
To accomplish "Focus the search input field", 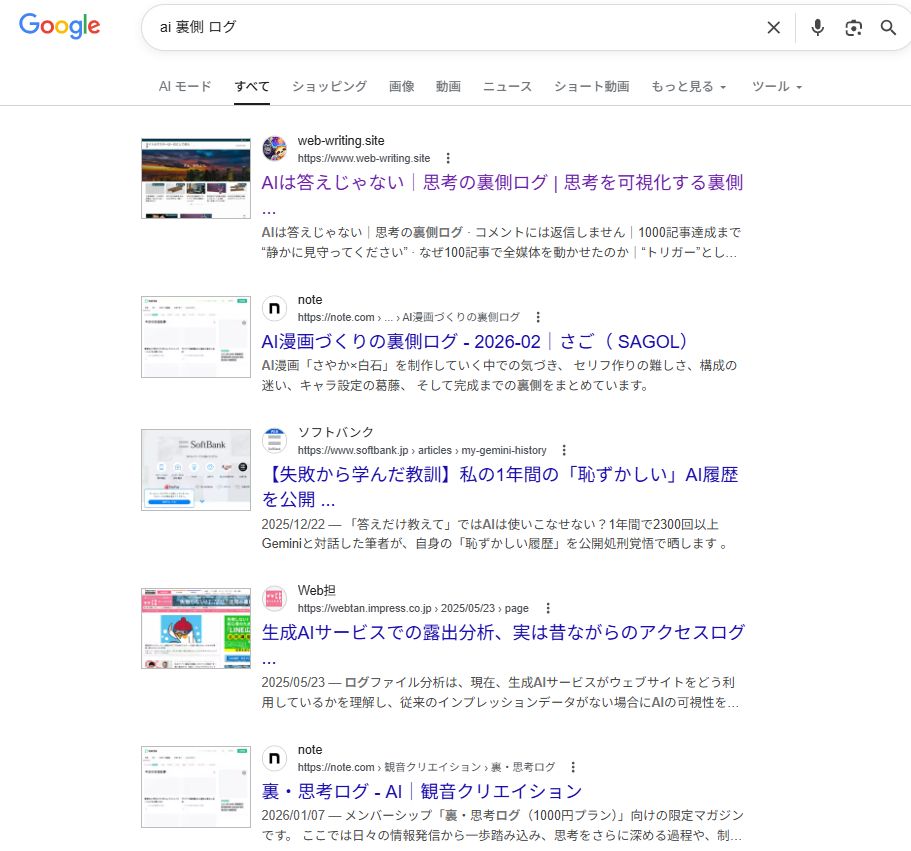I will 450,28.
